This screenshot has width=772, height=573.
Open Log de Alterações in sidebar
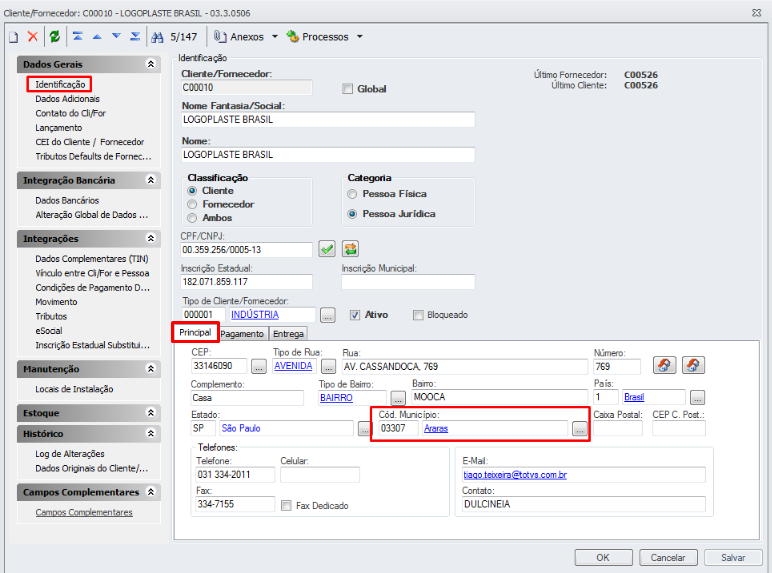point(70,454)
